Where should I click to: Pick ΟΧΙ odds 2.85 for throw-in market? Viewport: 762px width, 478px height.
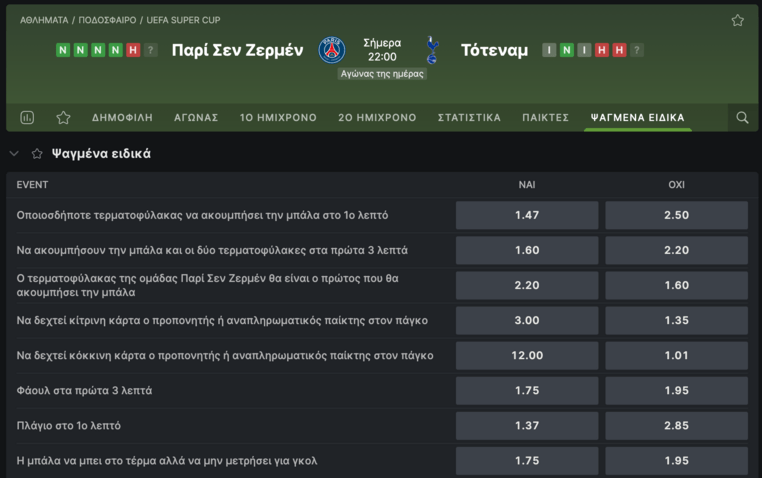pos(676,425)
